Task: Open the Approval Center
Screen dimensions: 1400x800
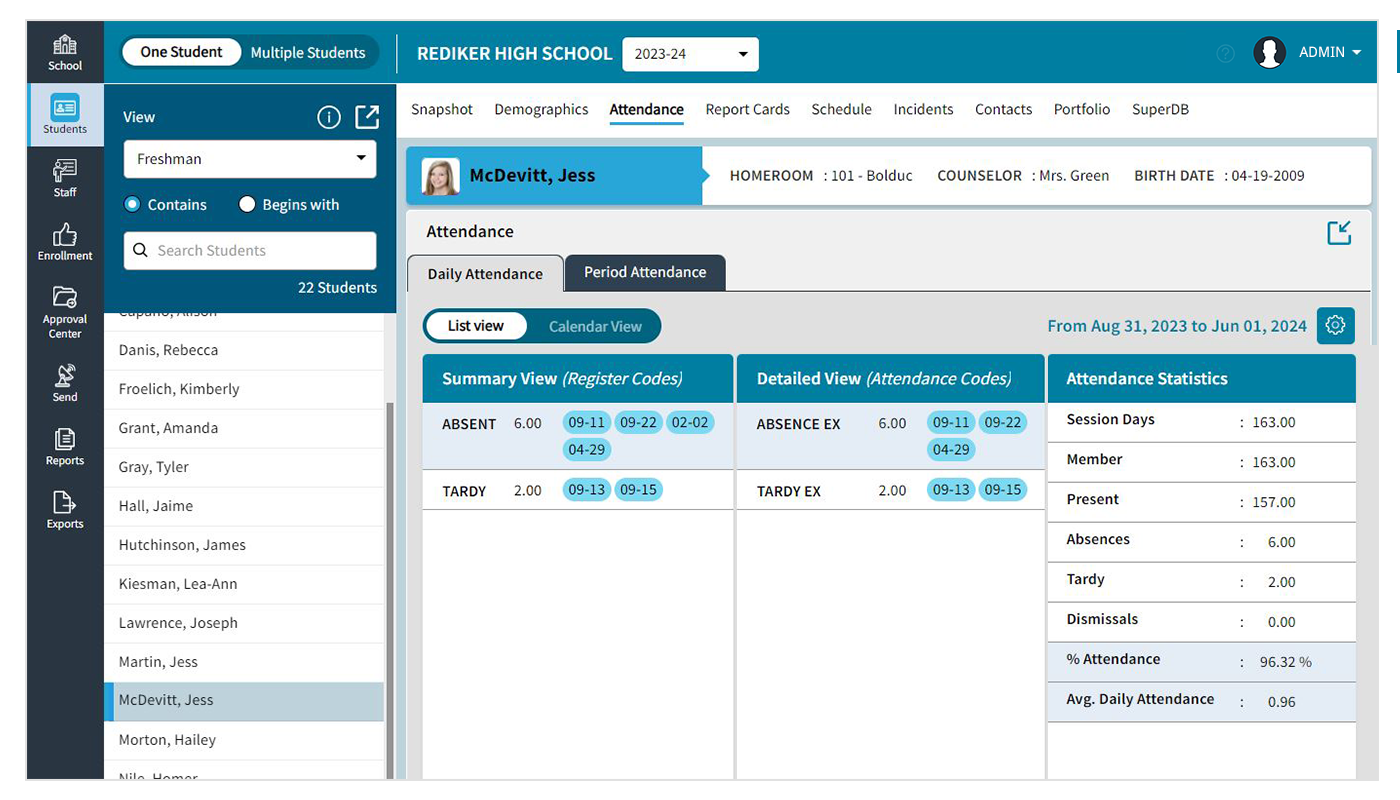Action: click(x=64, y=310)
